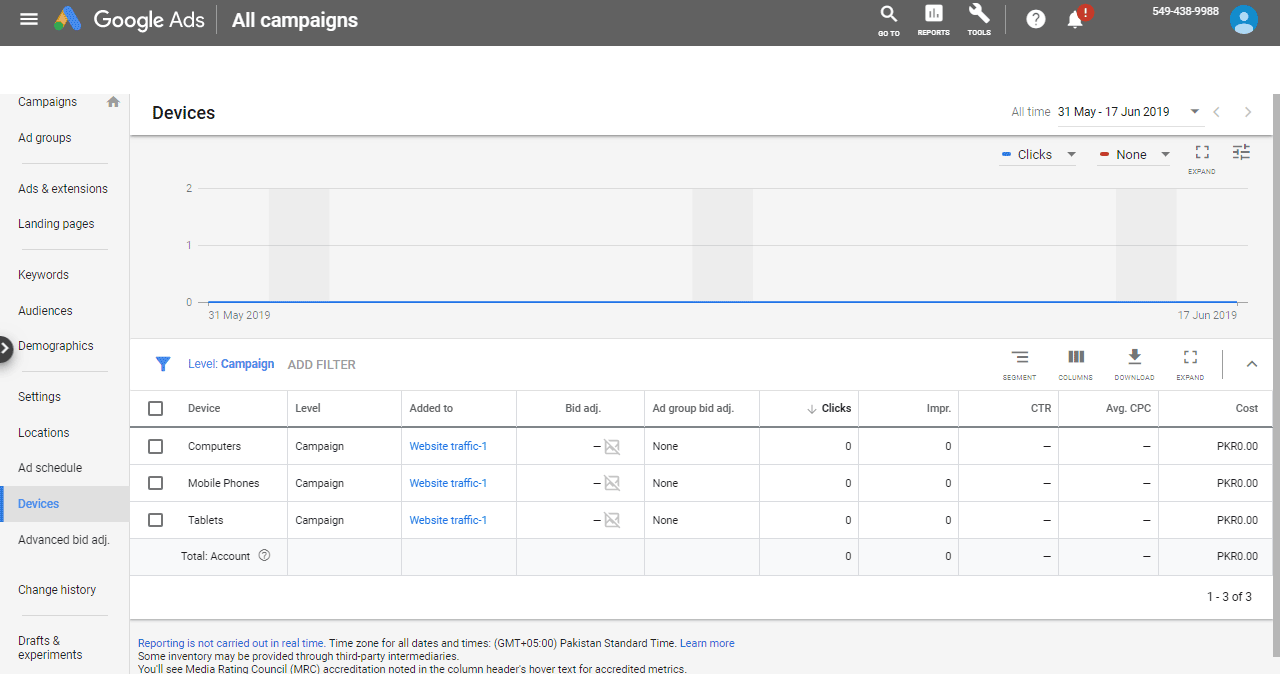Open the None metric dropdown
1280x674 pixels.
1134,155
